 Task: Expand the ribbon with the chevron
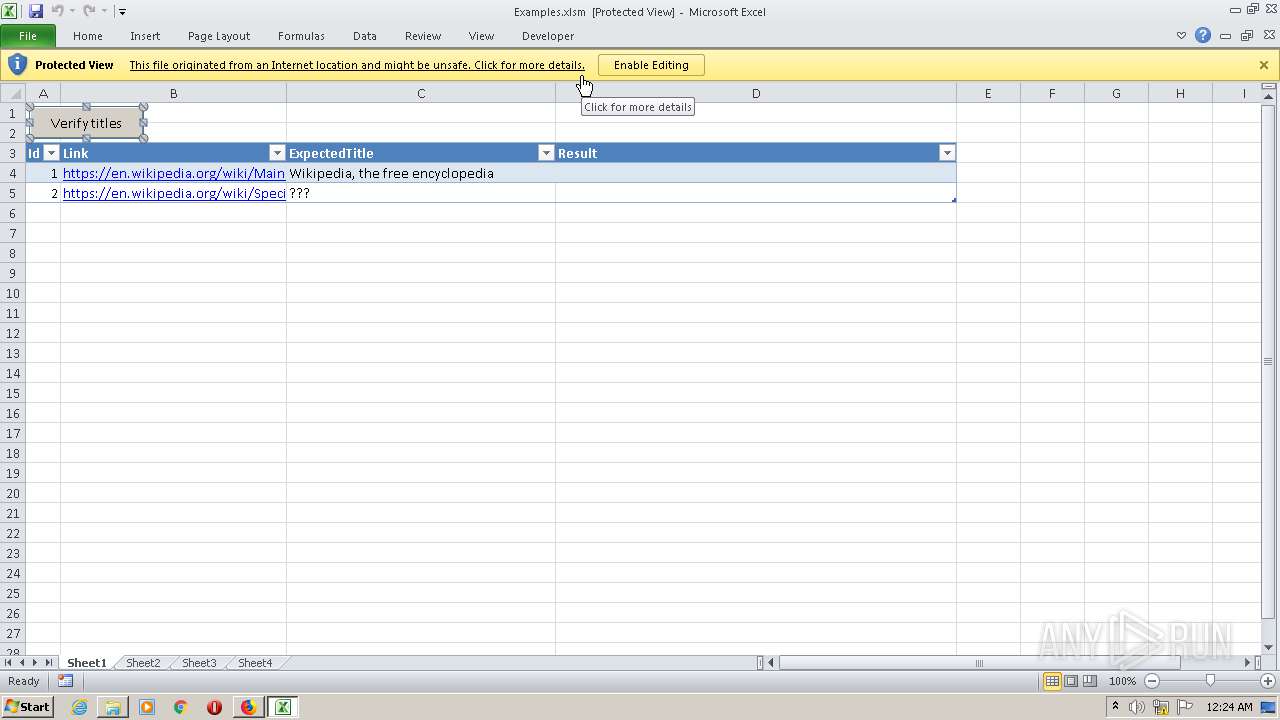pos(1181,36)
